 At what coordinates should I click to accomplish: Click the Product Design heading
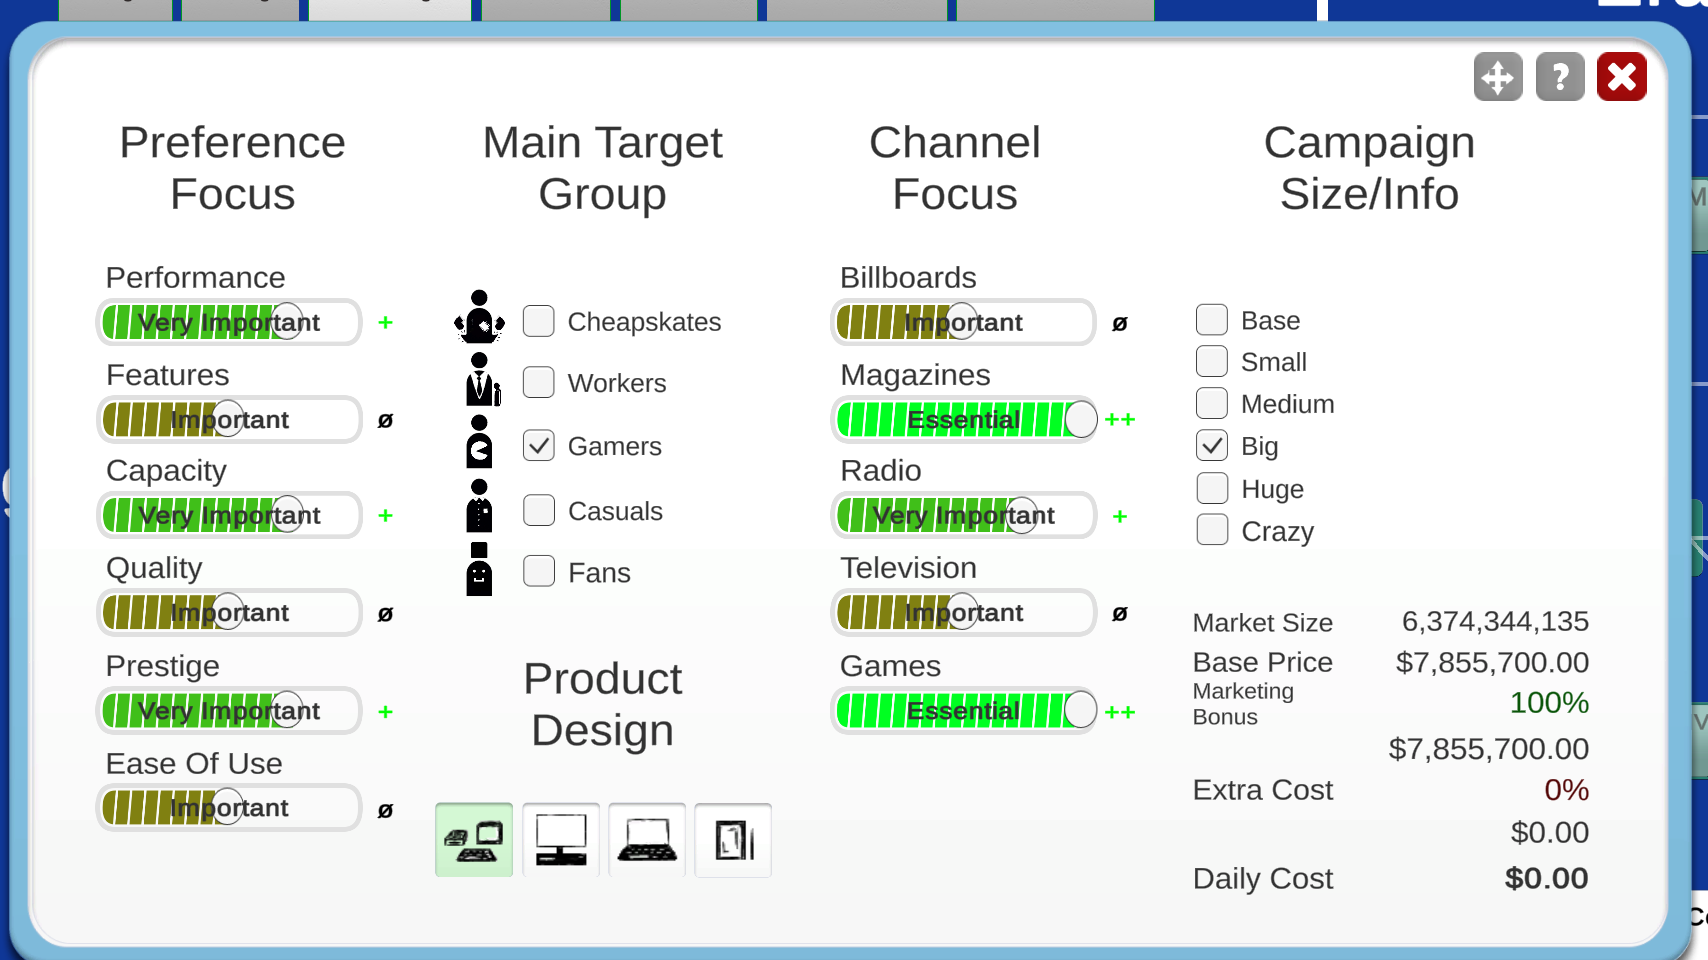click(x=602, y=704)
